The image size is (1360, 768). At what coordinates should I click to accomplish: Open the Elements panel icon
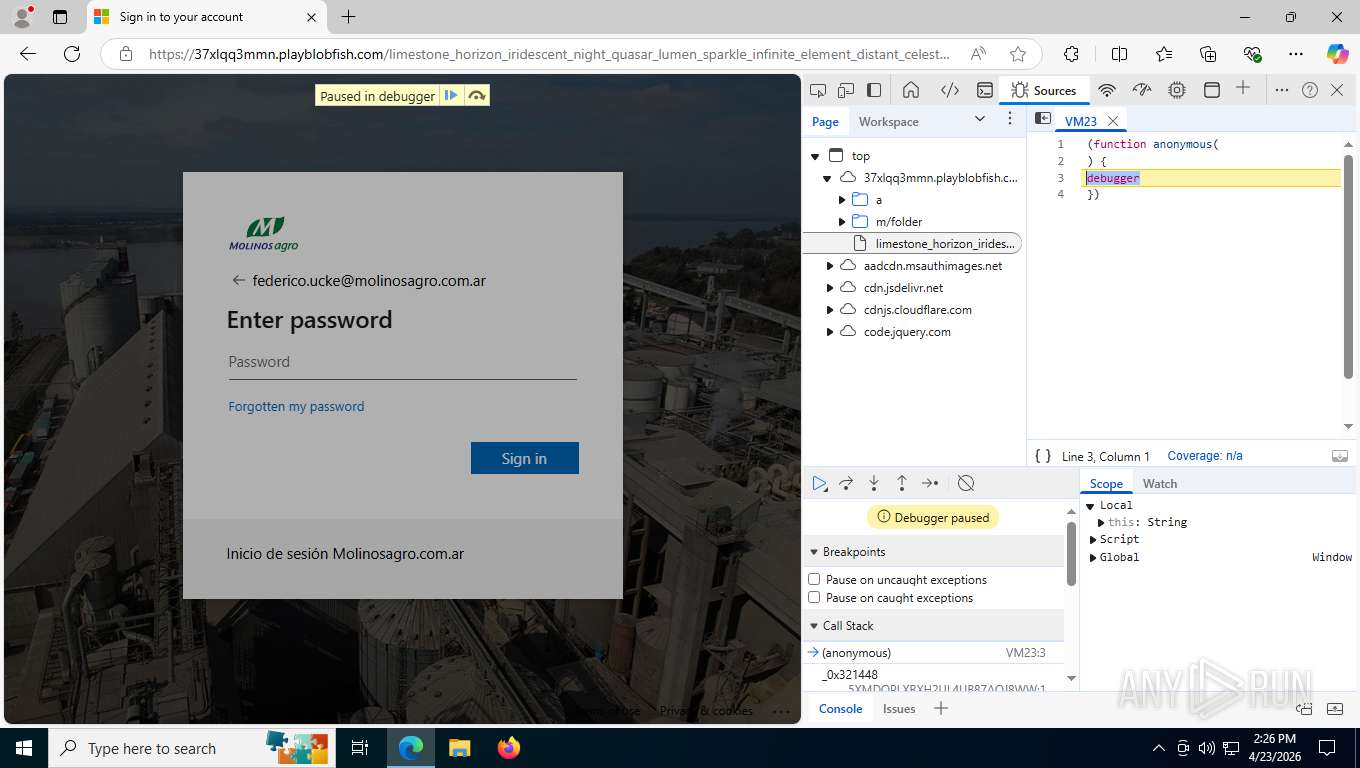coord(950,90)
